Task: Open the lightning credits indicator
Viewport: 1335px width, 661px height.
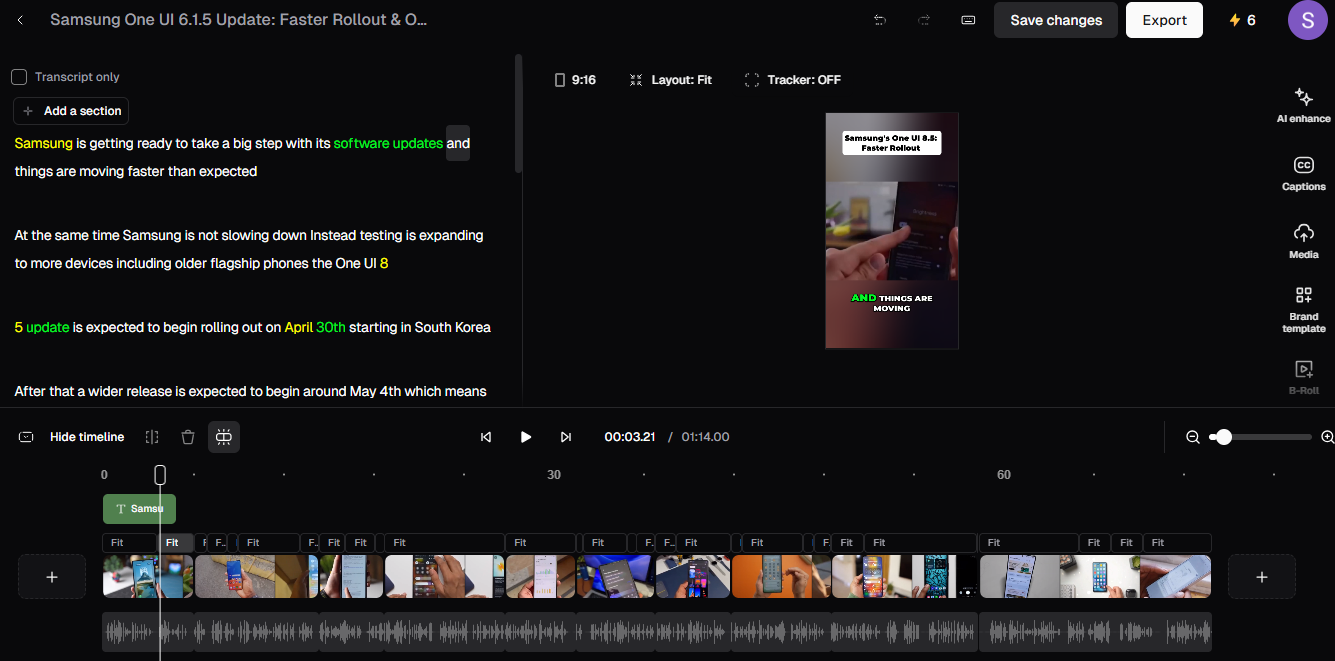Action: [1242, 20]
